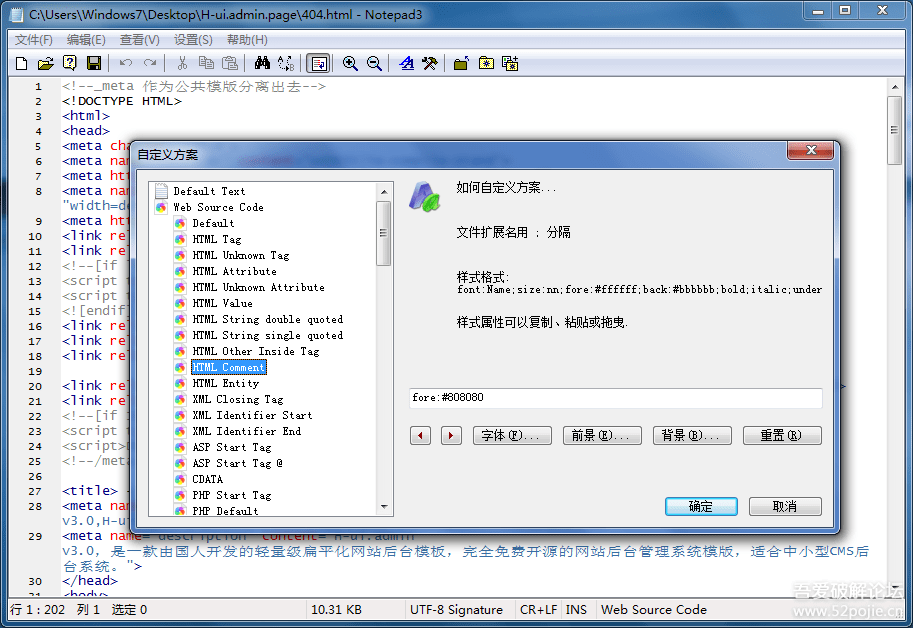Screen dimensions: 913x628
Task: Collapse the Web Source Code tree node
Action: coord(218,207)
